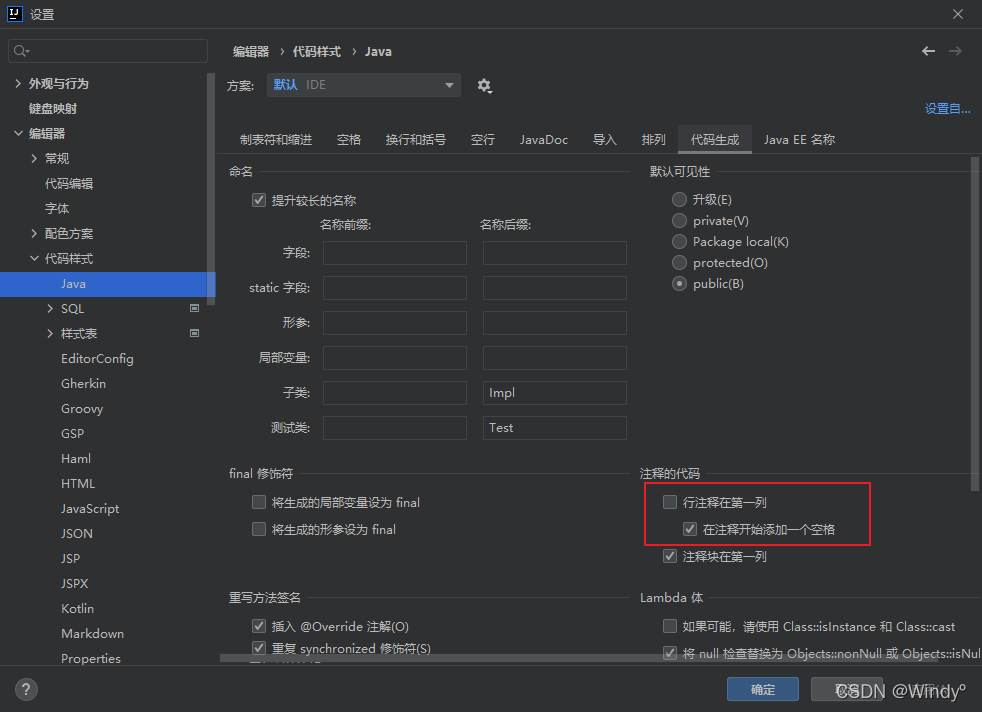Navigate back with the left arrow icon
The width and height of the screenshot is (982, 712).
coord(928,50)
